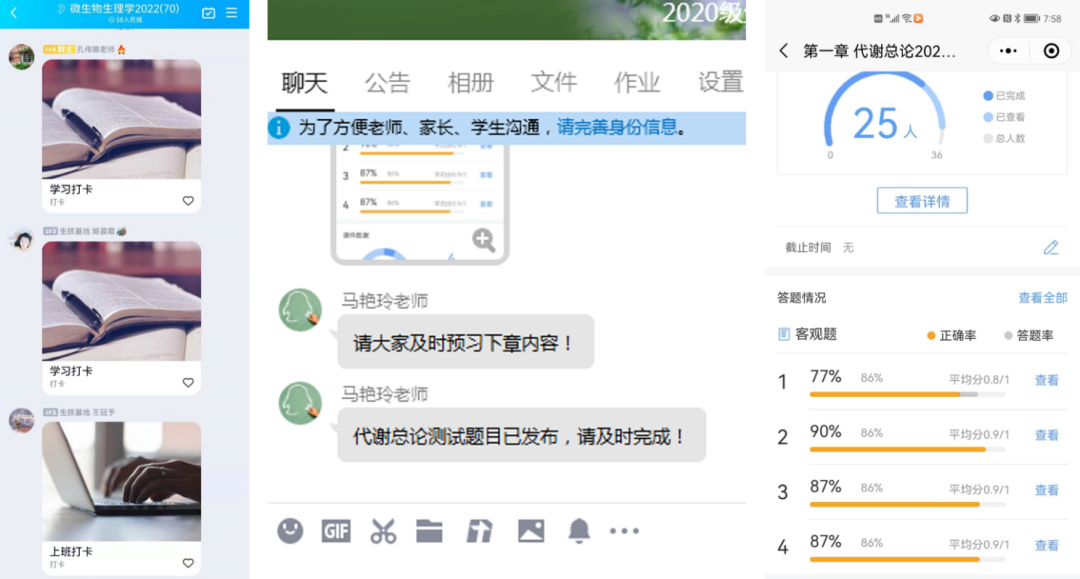Click the pencil edit icon beside 截止时间
Screen dimensions: 1080x579
point(1050,248)
